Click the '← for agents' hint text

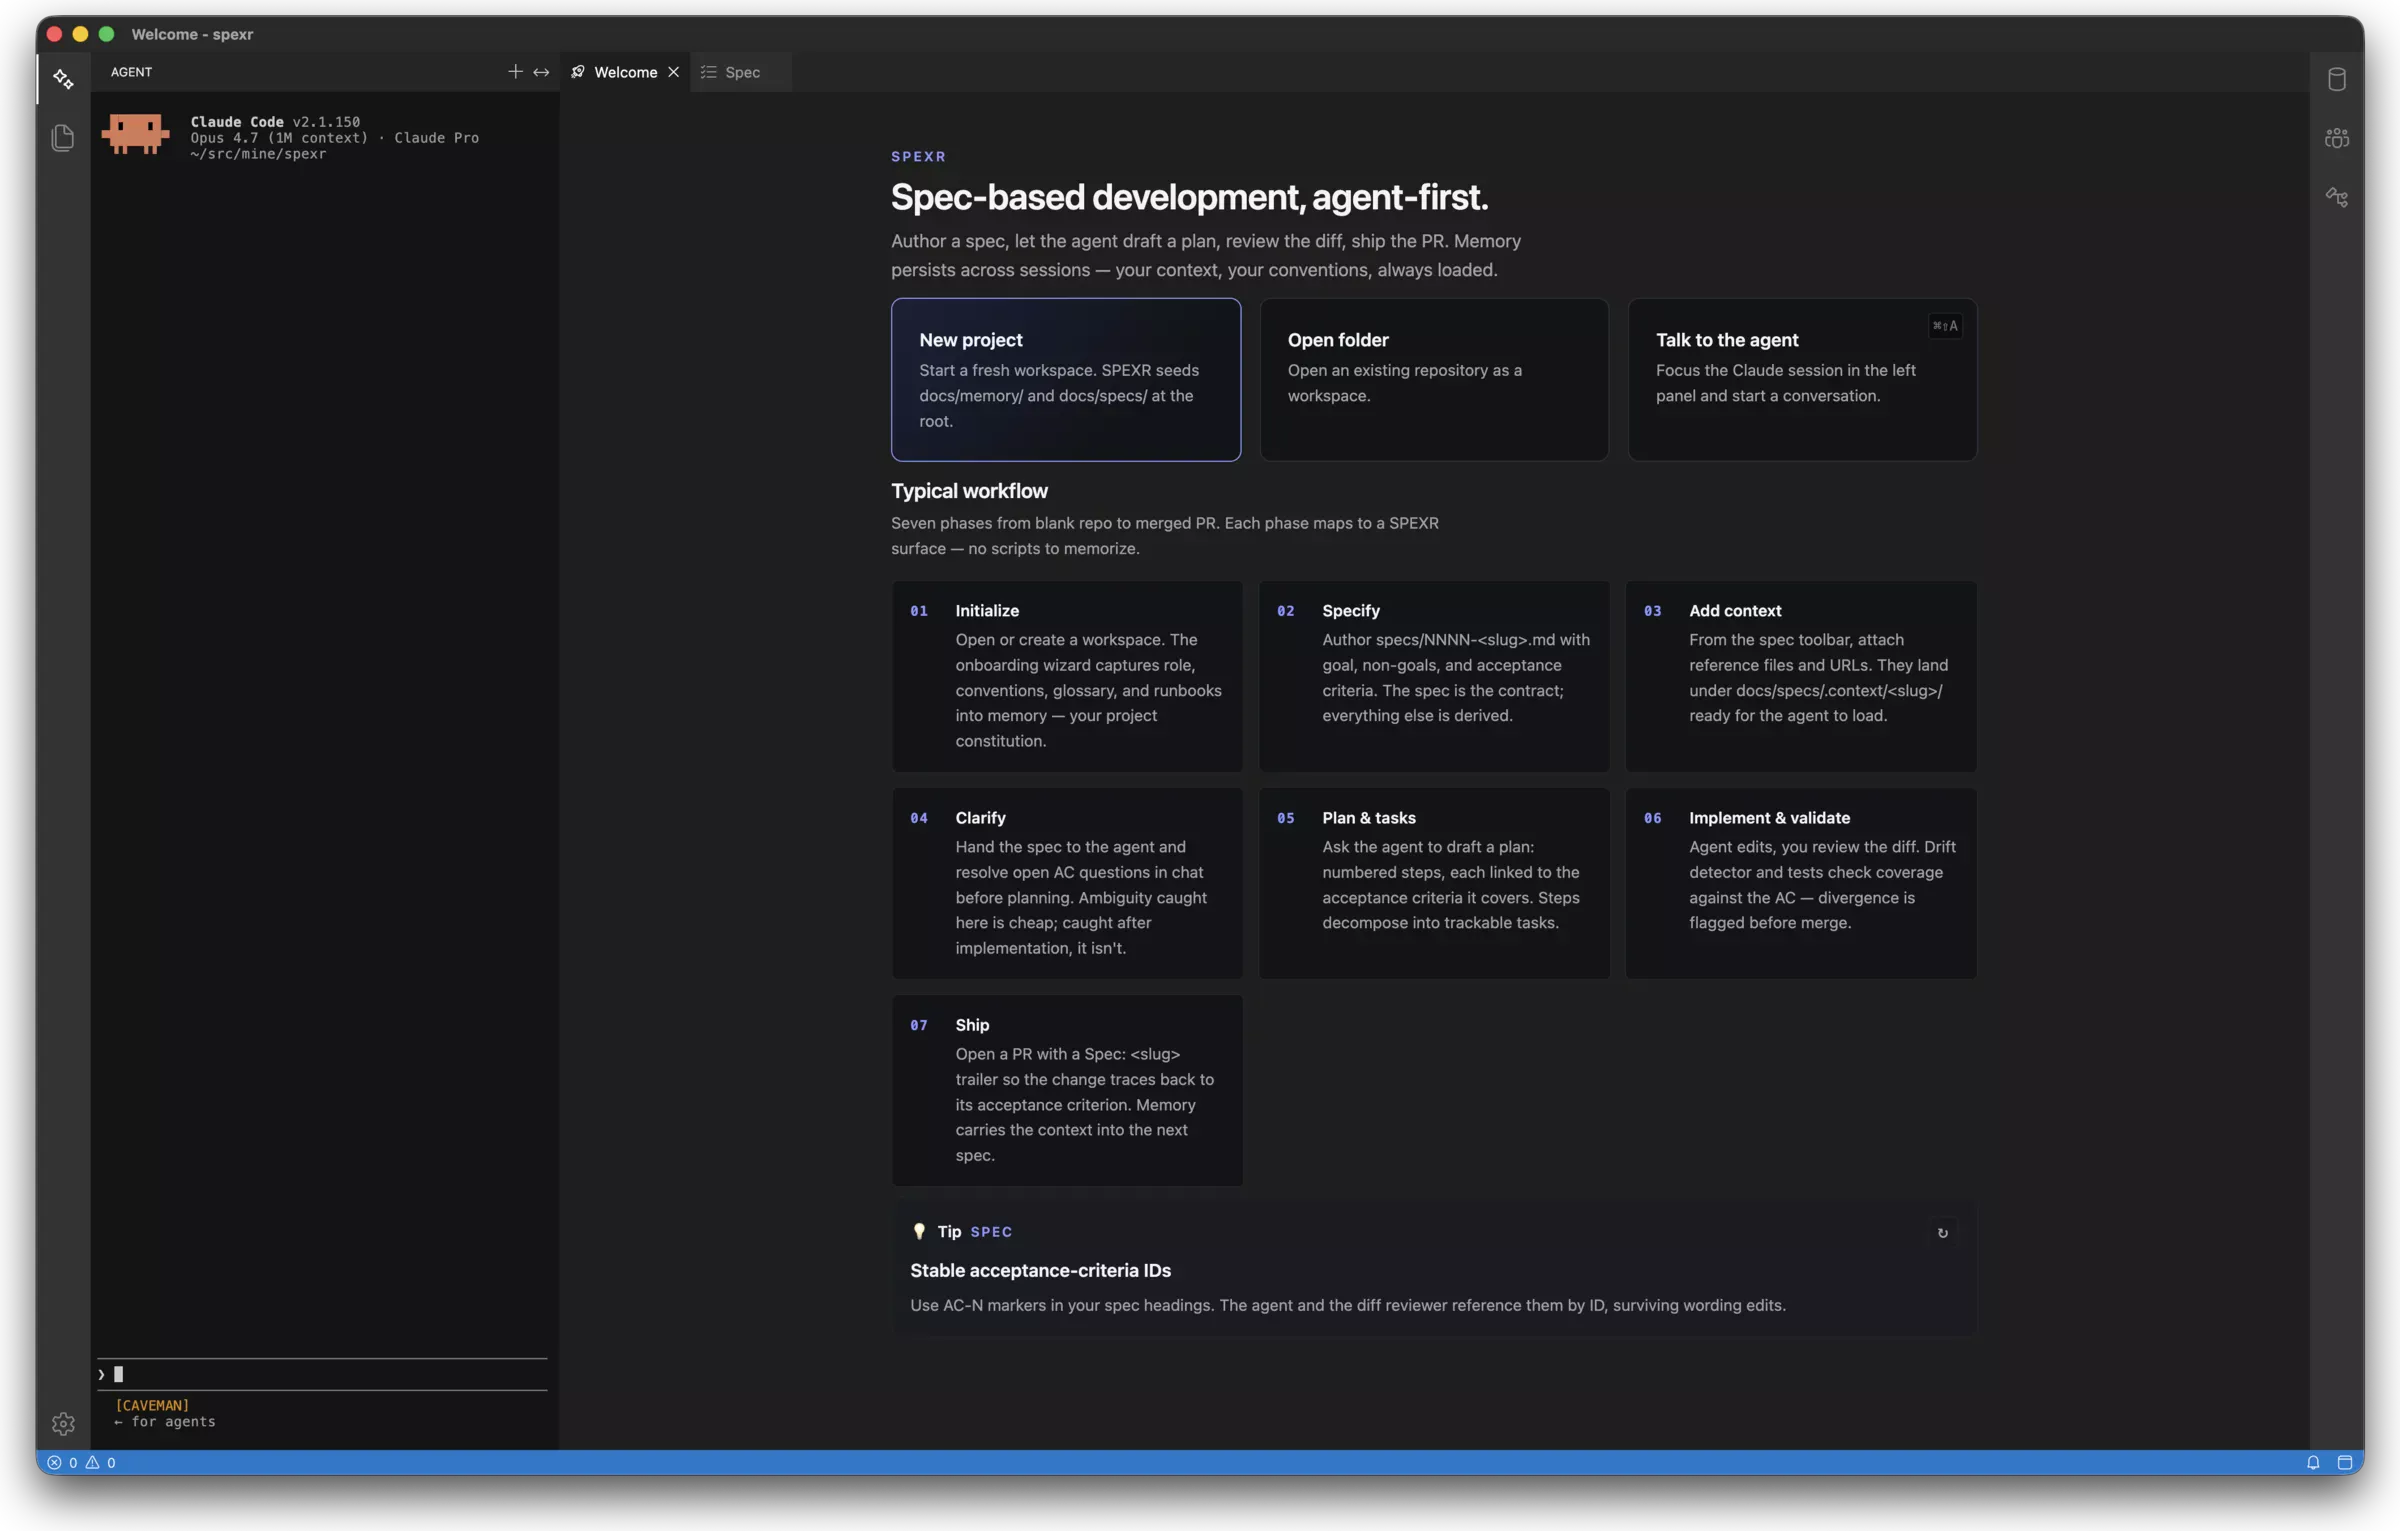(x=164, y=1421)
